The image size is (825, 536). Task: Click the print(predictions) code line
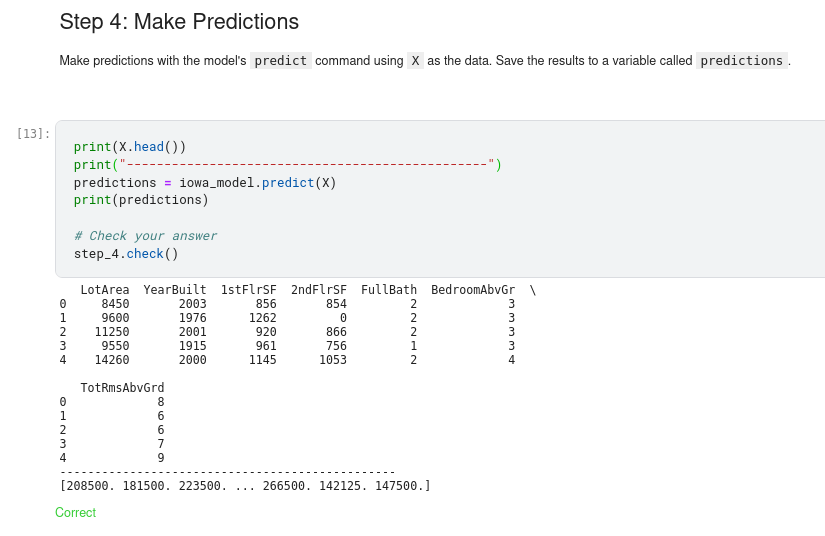141,200
